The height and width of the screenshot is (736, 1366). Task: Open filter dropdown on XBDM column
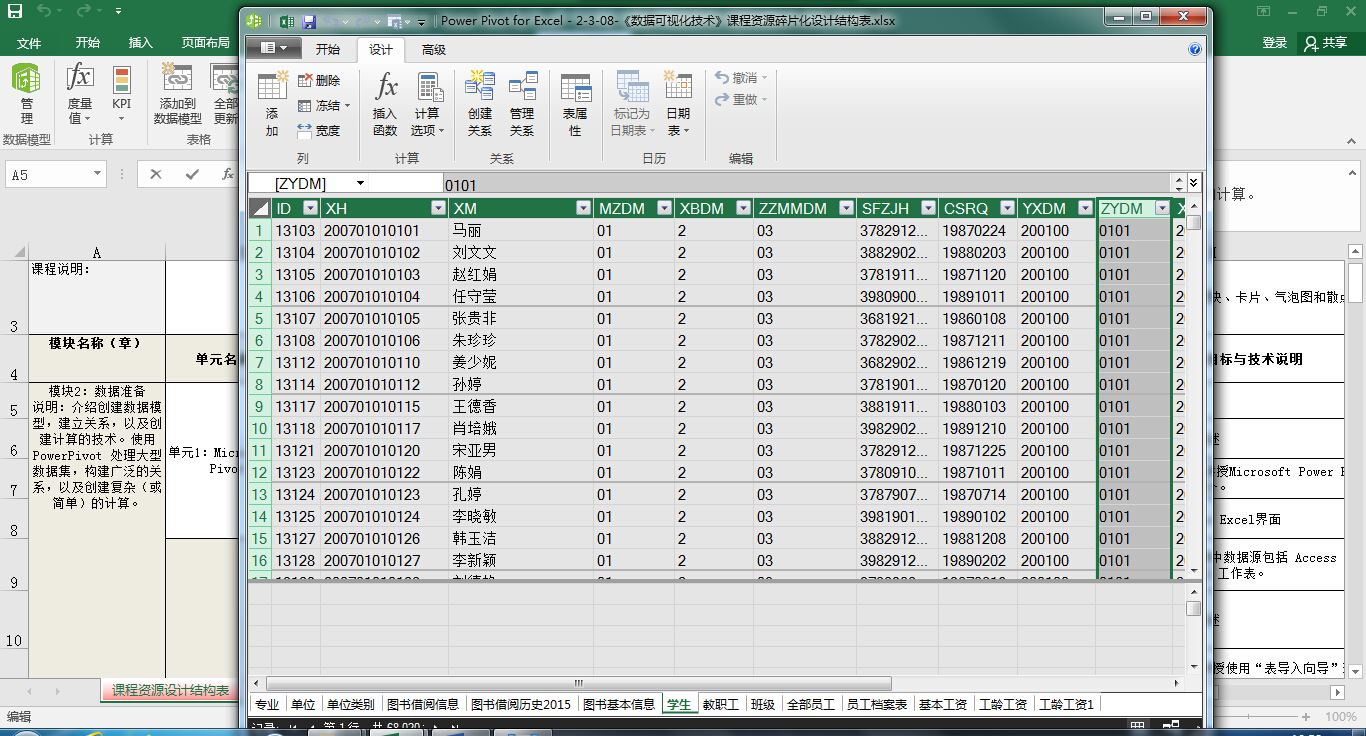[x=743, y=208]
